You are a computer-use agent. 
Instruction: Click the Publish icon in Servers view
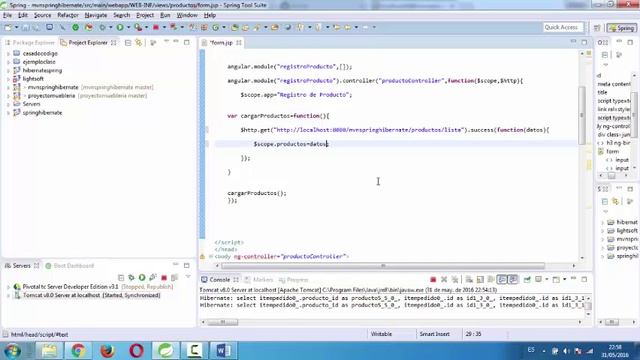(175, 278)
